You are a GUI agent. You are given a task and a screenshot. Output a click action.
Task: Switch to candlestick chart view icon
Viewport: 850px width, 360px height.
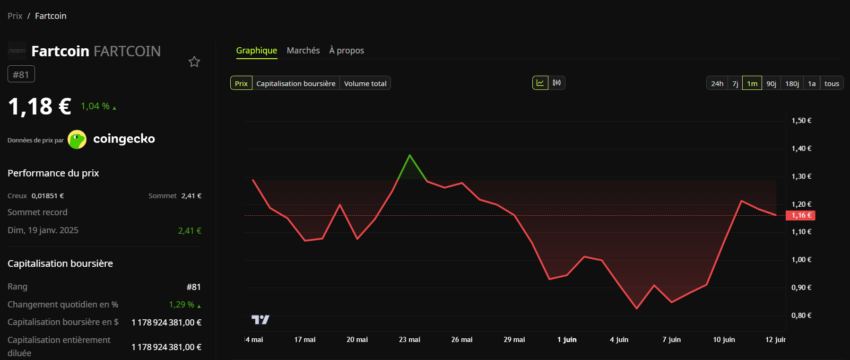[557, 83]
